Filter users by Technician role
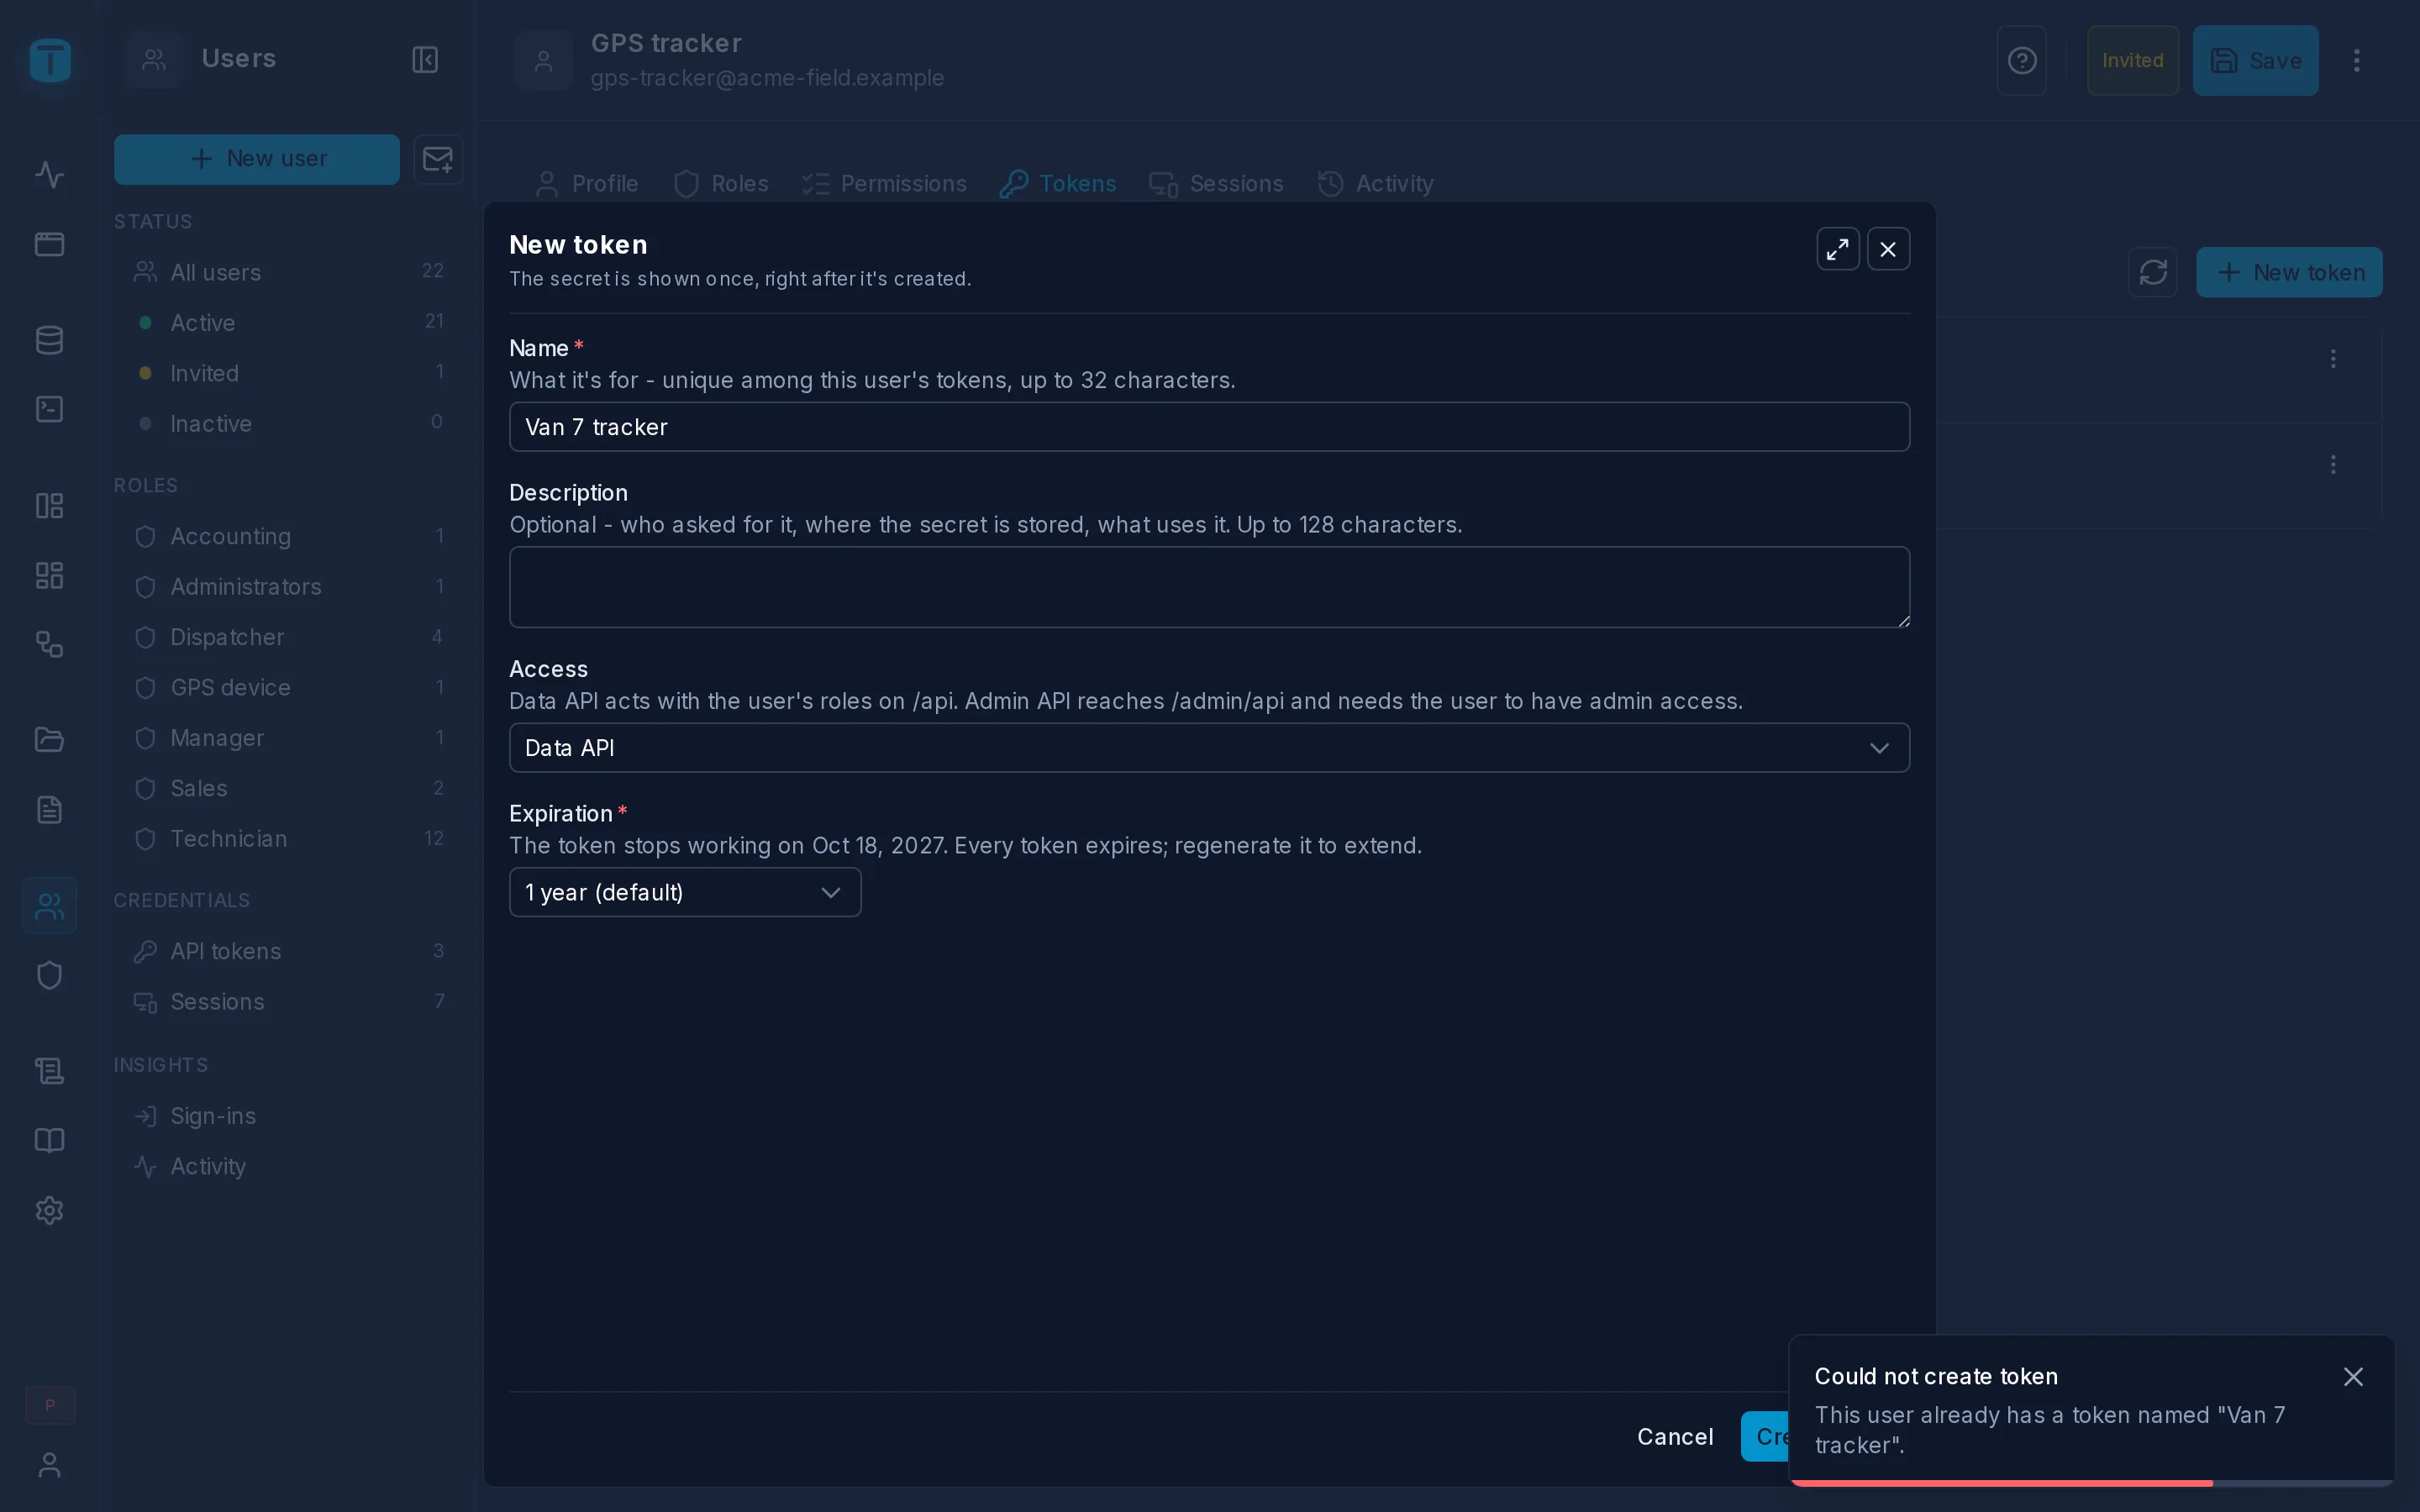The height and width of the screenshot is (1512, 2420). click(x=288, y=839)
